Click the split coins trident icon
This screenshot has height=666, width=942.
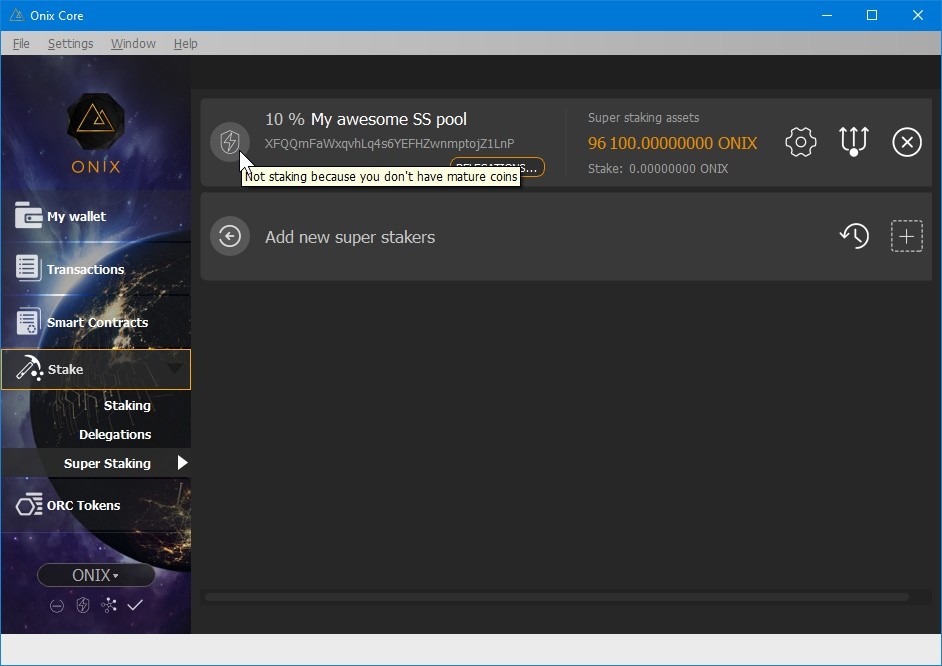coord(854,142)
